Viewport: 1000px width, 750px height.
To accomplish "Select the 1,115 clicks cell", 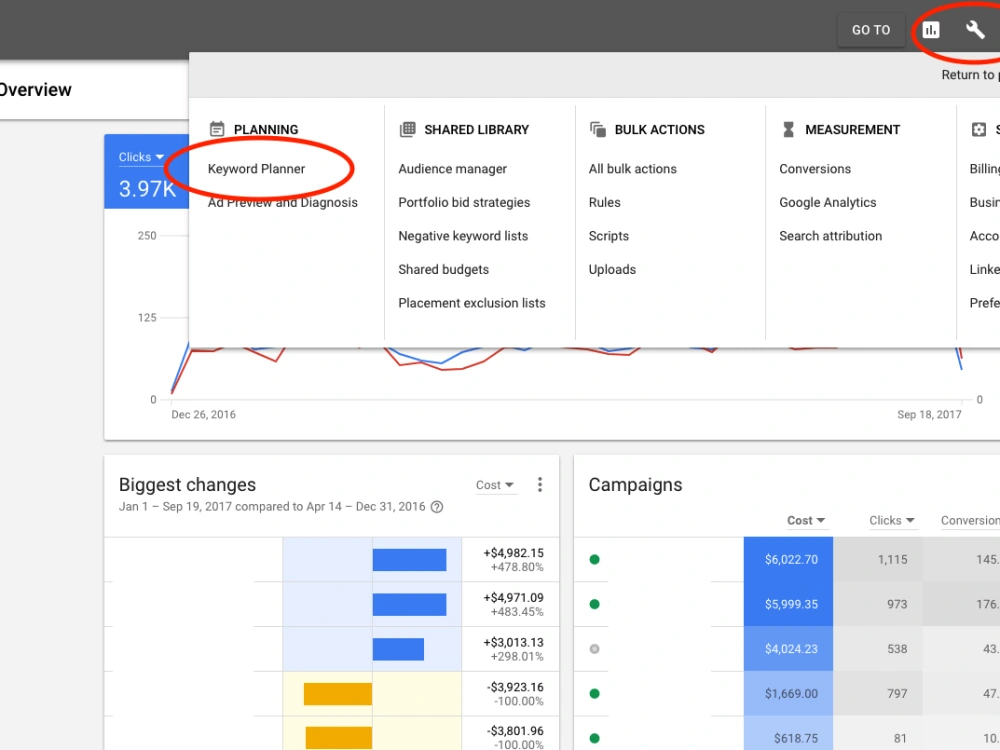I will pyautogui.click(x=878, y=559).
